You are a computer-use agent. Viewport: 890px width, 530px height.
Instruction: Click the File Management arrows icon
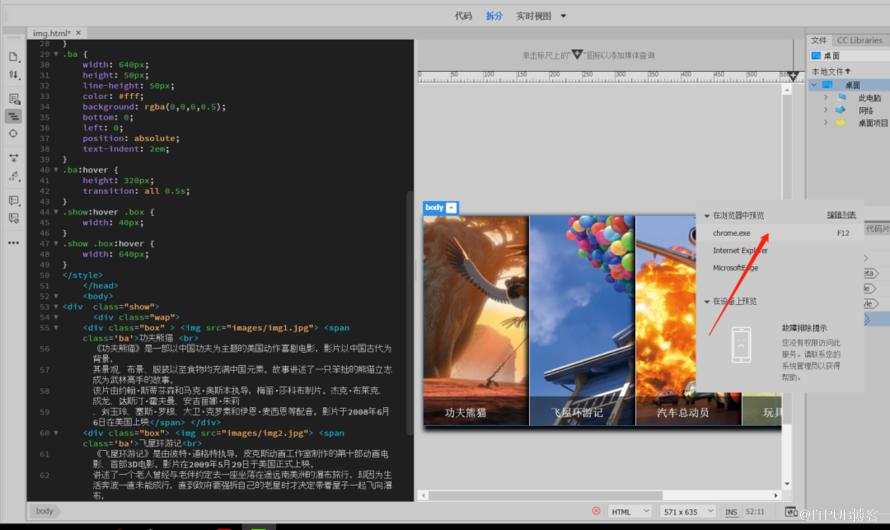click(14, 75)
